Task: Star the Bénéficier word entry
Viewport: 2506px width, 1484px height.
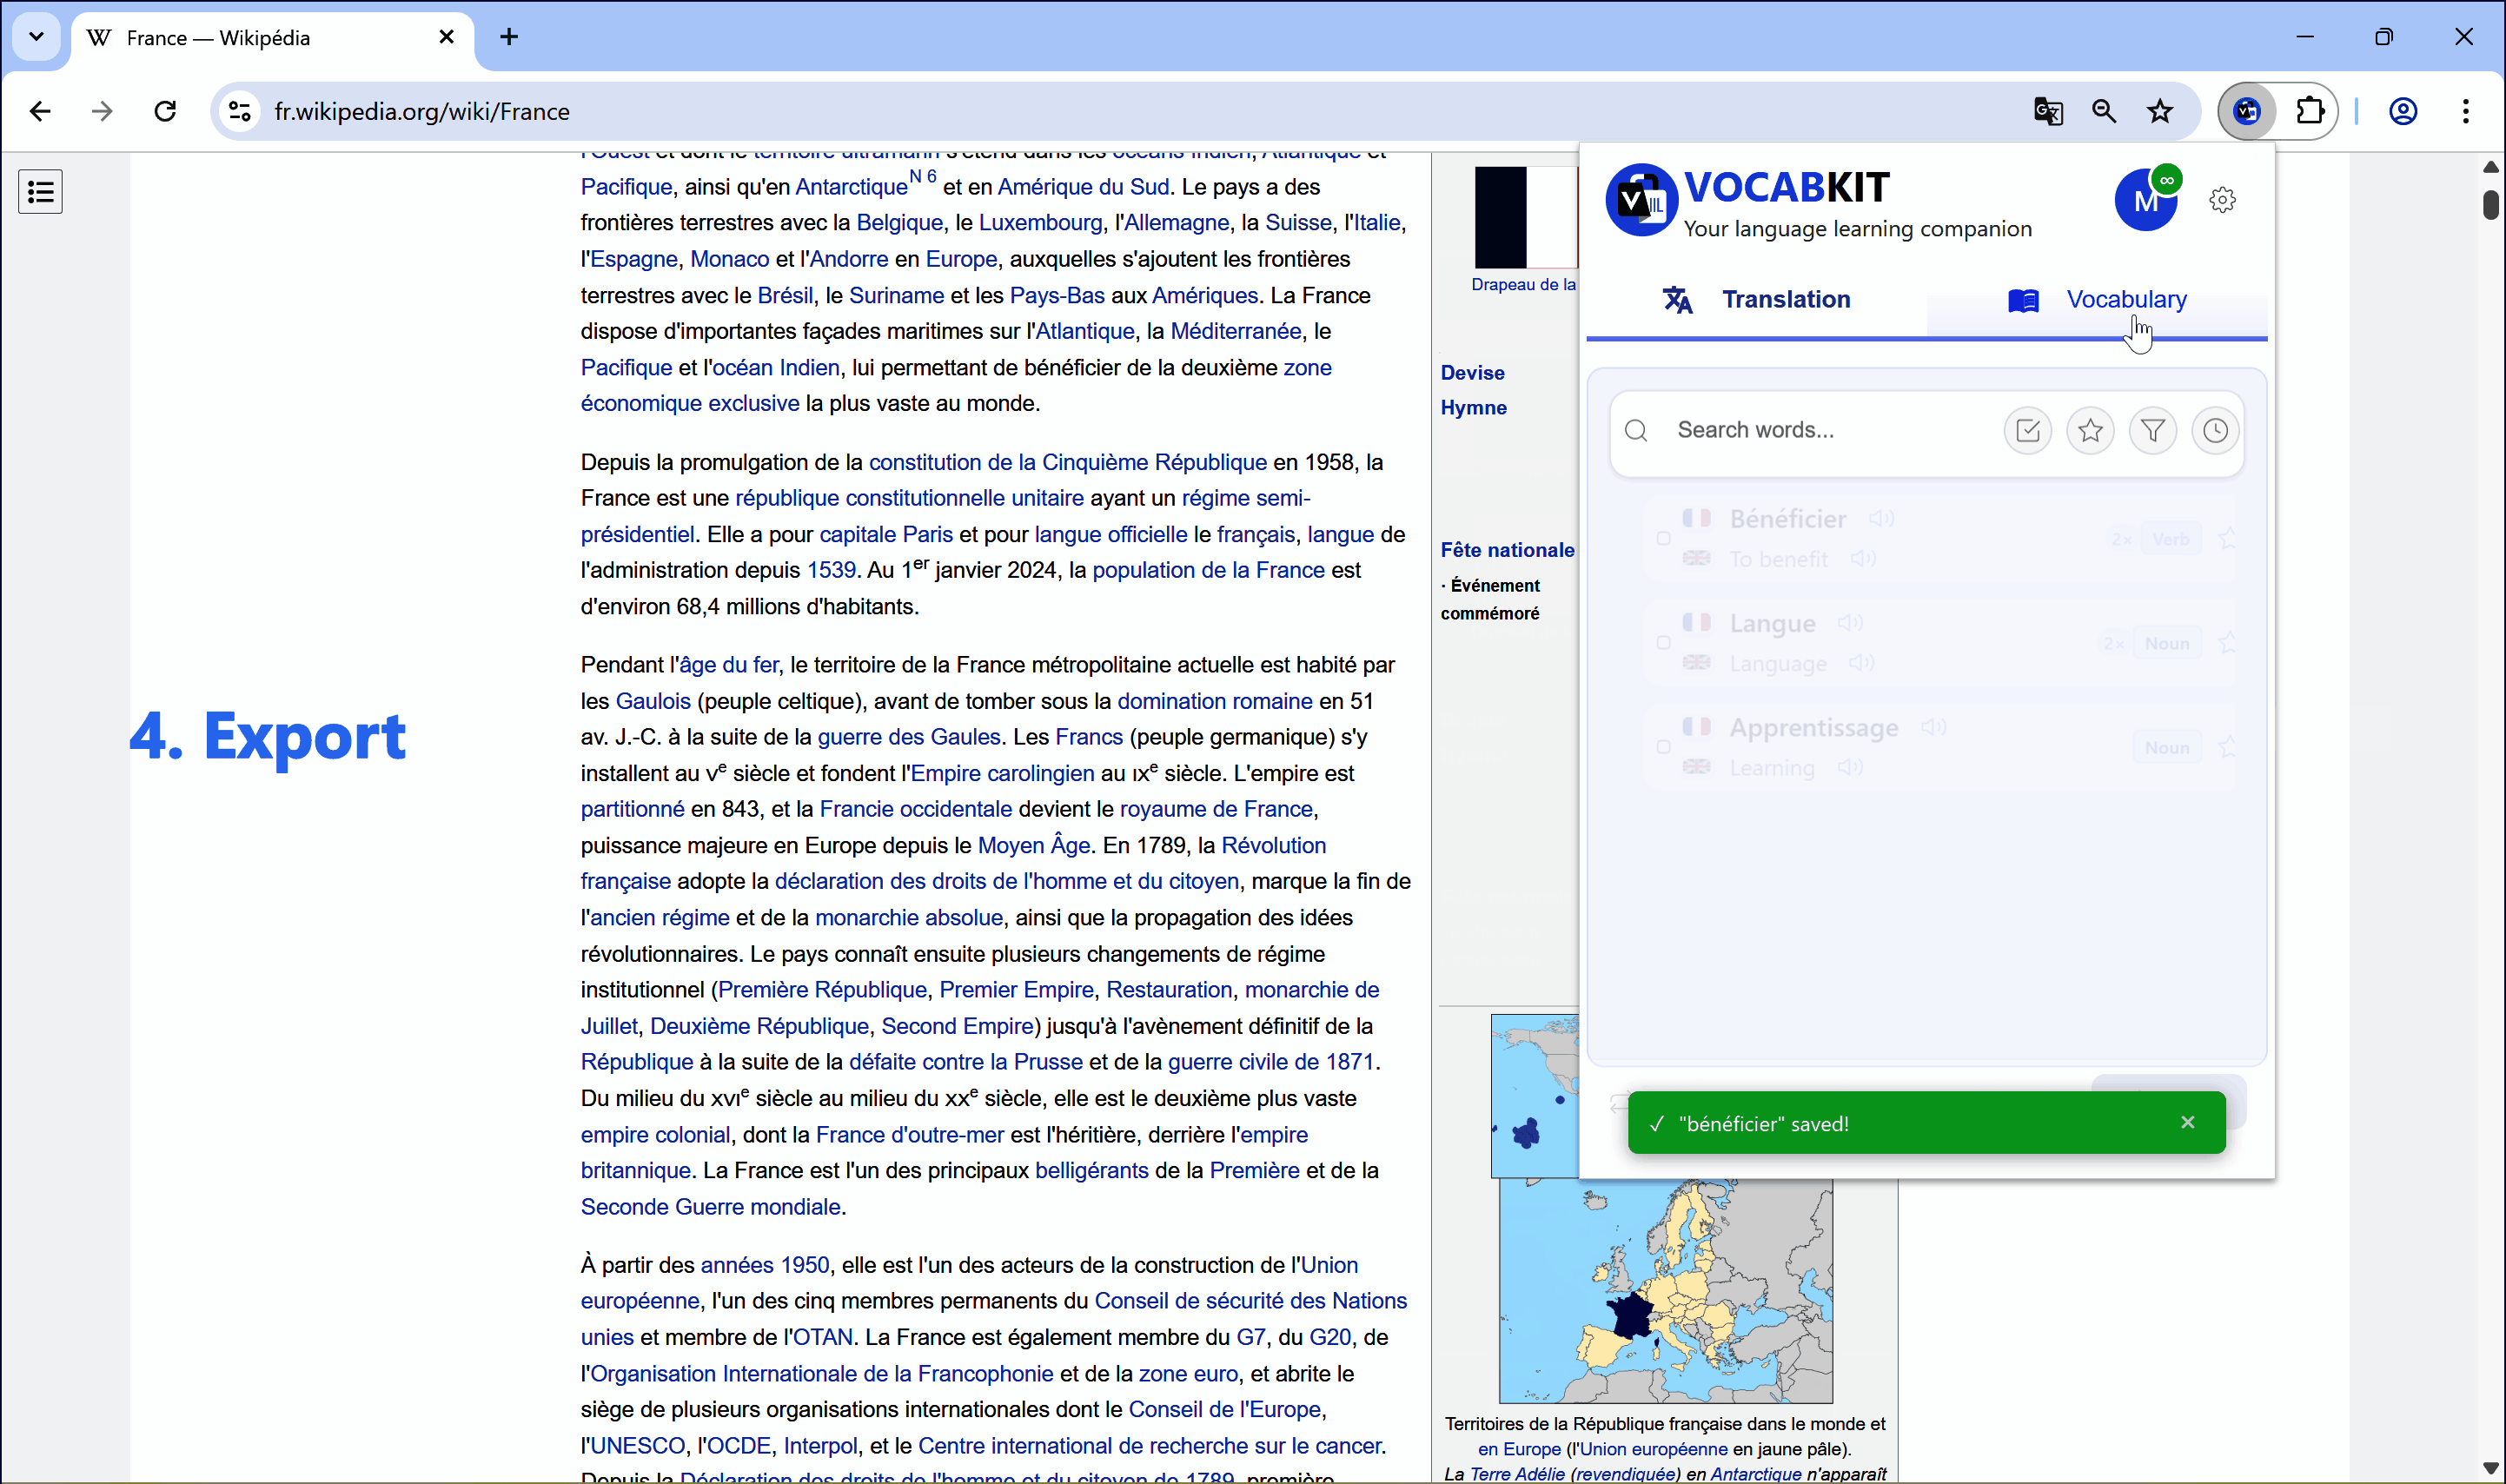Action: point(2227,539)
